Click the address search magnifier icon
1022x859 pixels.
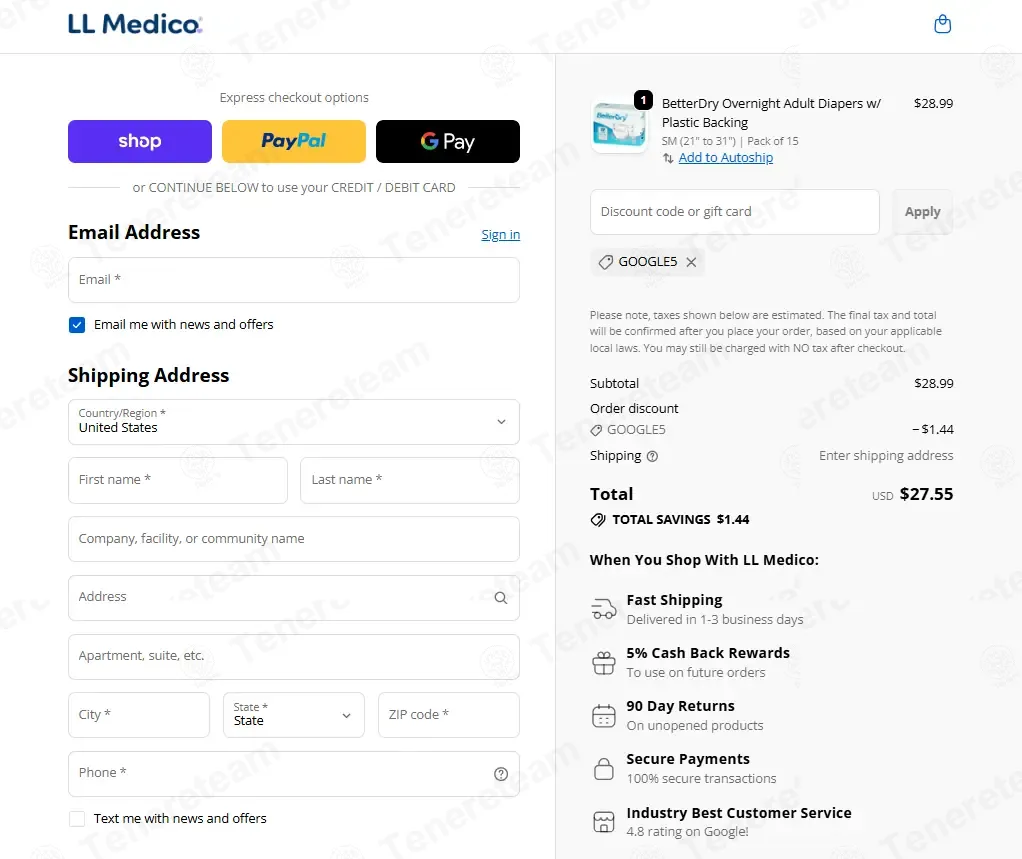pos(501,598)
